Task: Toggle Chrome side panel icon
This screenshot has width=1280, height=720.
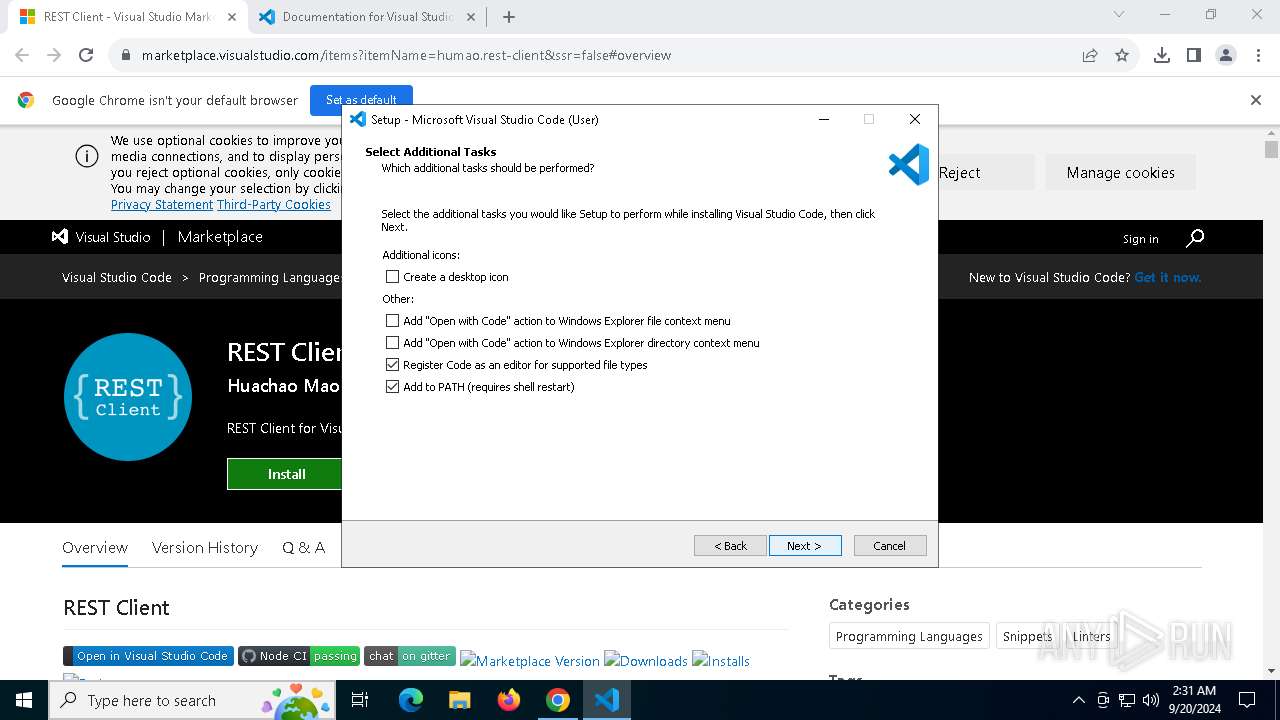Action: 1194,55
